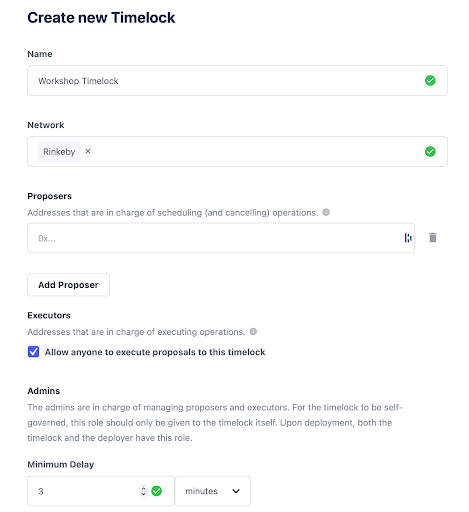Click the Allow anyone to execute proposals label

[x=155, y=352]
